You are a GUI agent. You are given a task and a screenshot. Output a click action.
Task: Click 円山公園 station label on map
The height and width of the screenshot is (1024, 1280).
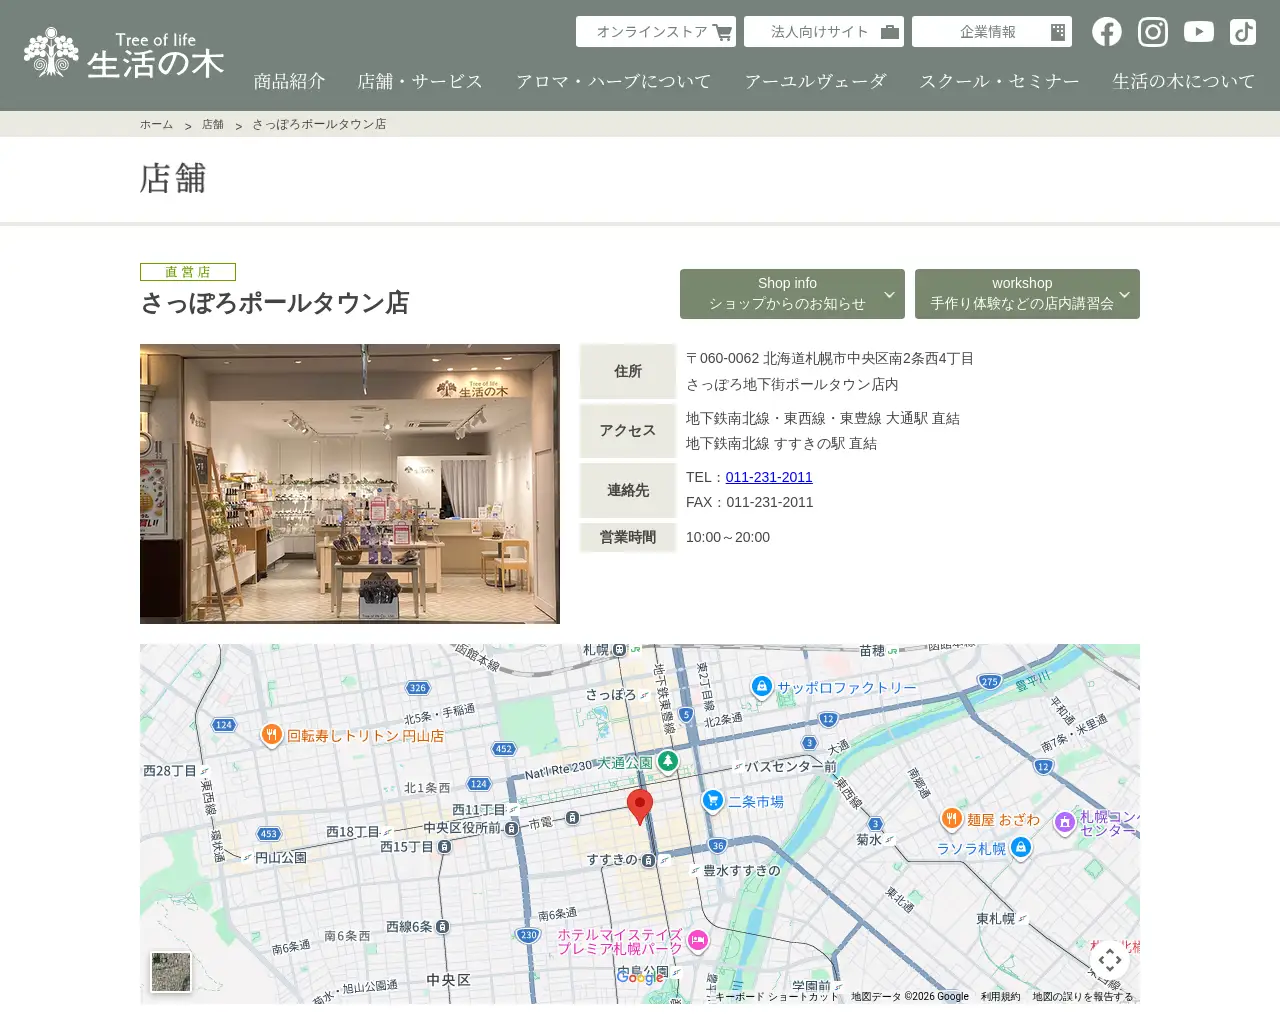click(280, 858)
